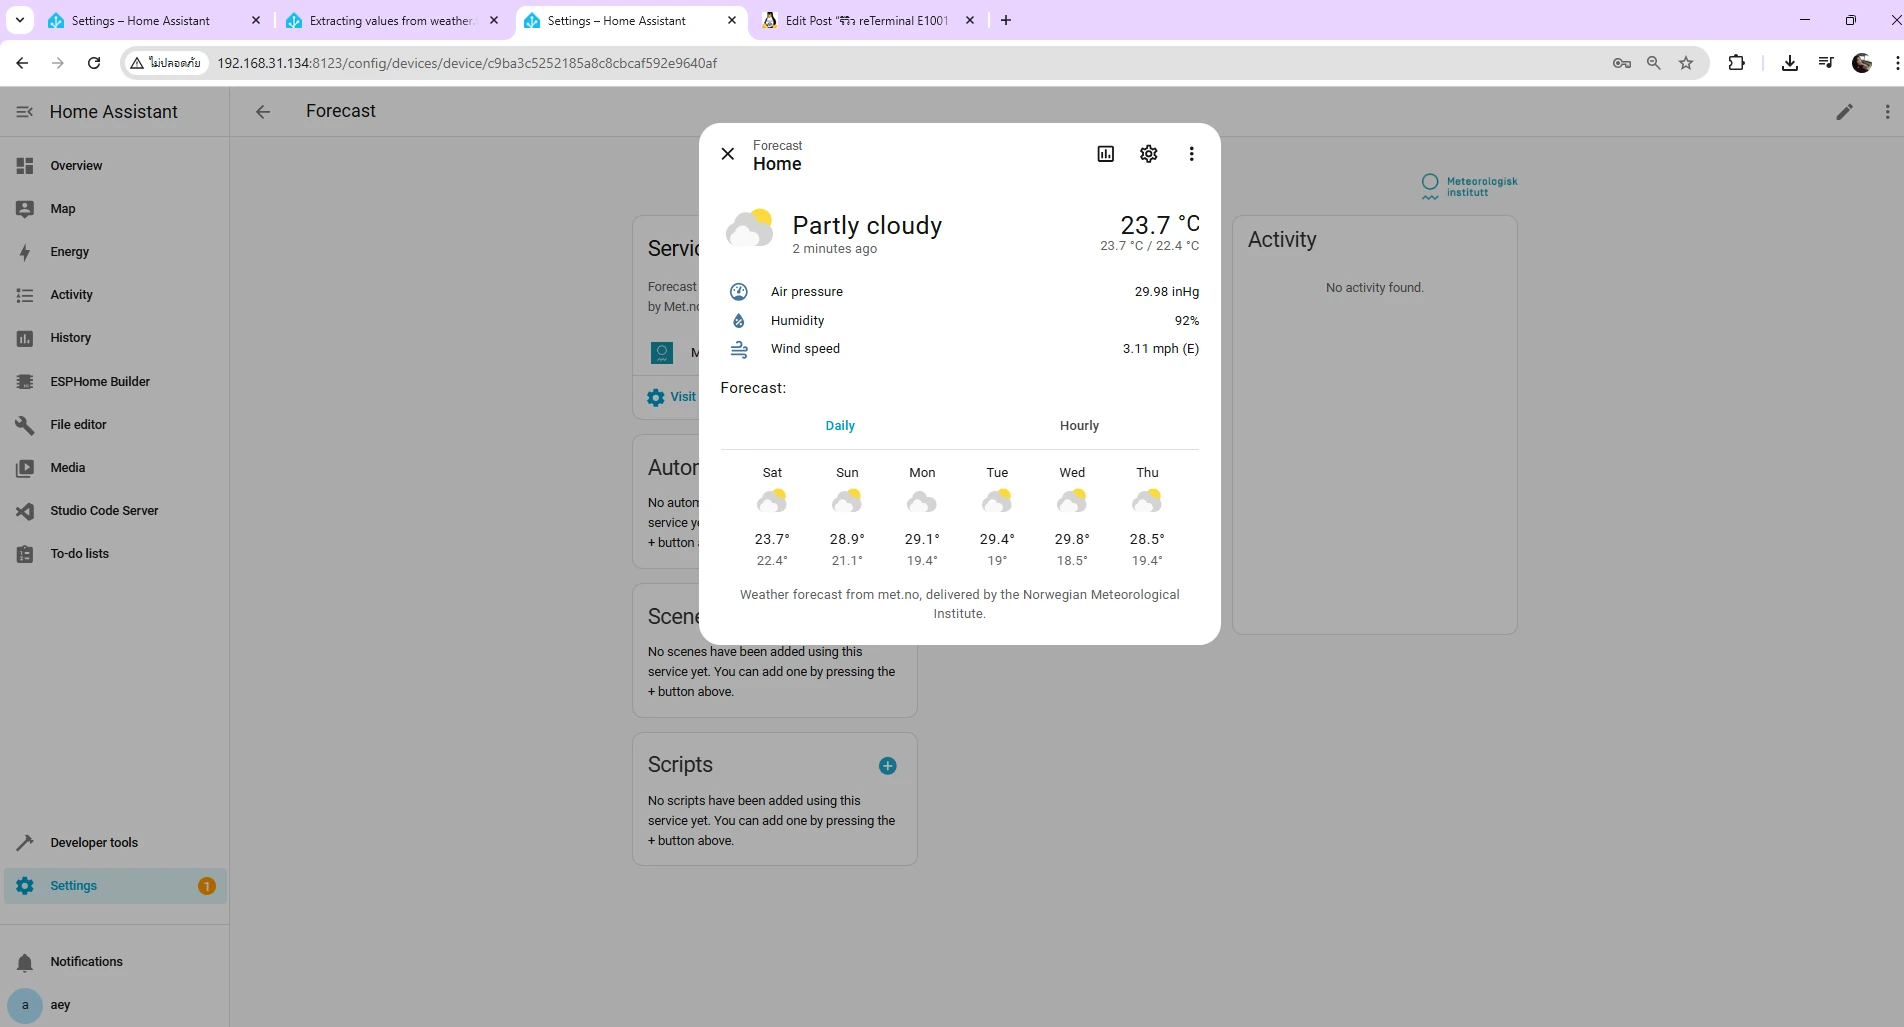Viewport: 1904px width, 1027px height.
Task: Close the Forecast Home dialog
Action: [x=728, y=154]
